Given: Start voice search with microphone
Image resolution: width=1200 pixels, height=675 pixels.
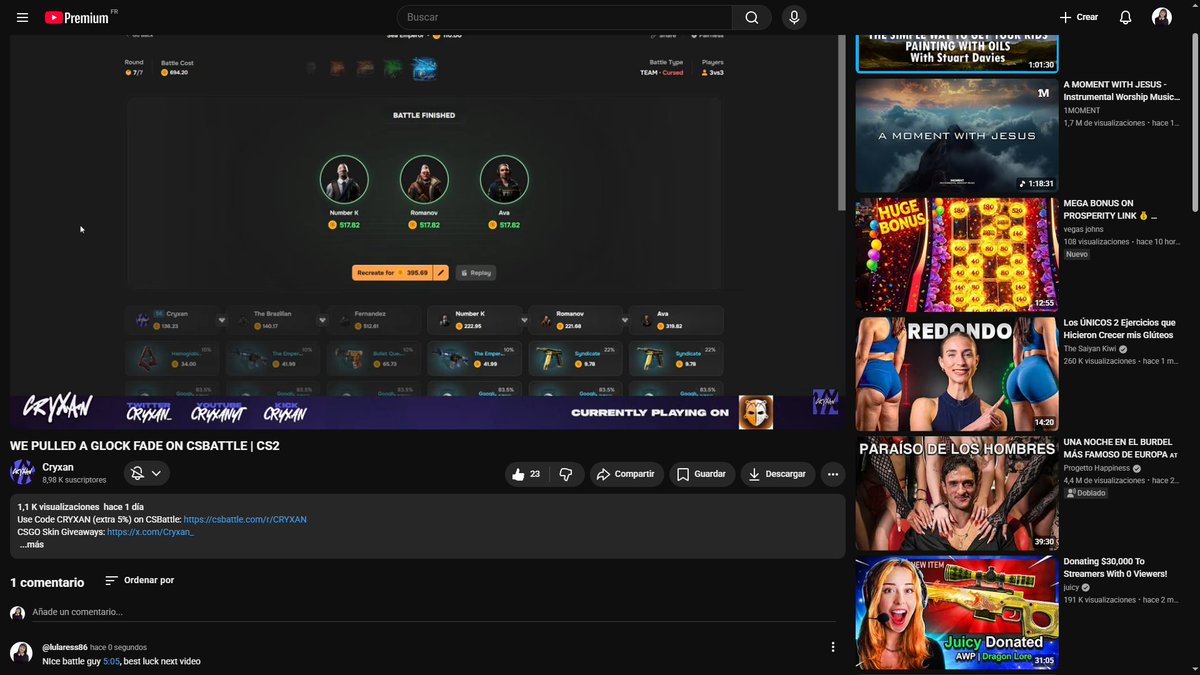Looking at the screenshot, I should pos(794,17).
